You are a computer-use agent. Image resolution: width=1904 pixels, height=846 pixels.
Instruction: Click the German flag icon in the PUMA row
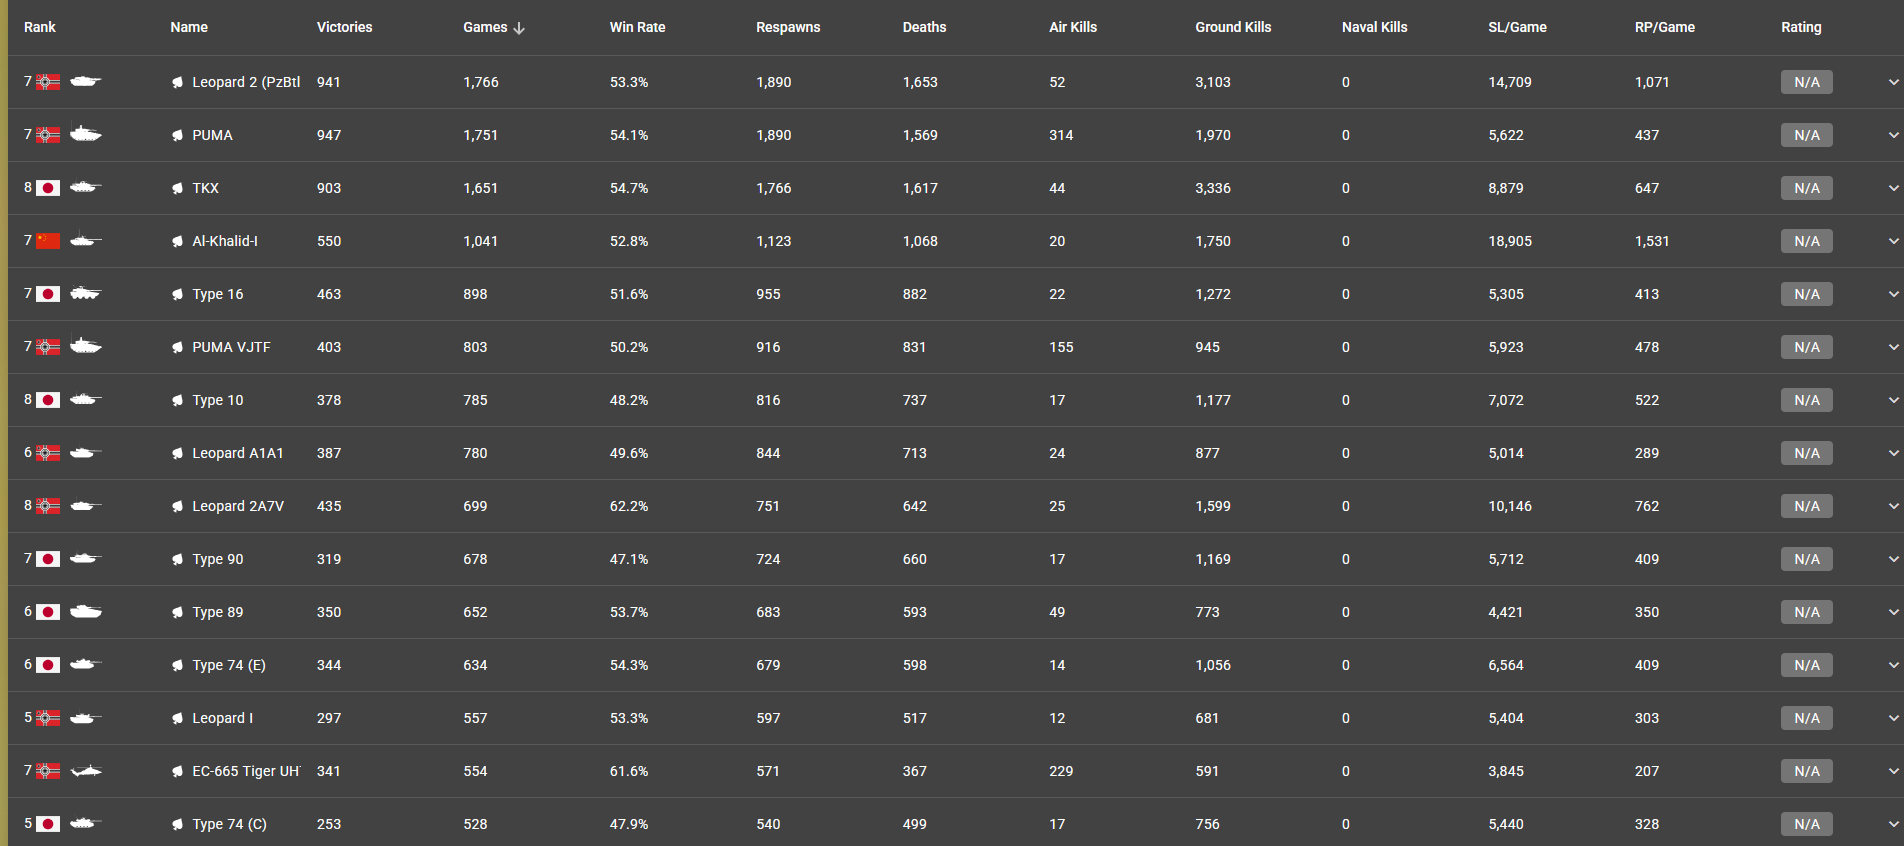[48, 135]
